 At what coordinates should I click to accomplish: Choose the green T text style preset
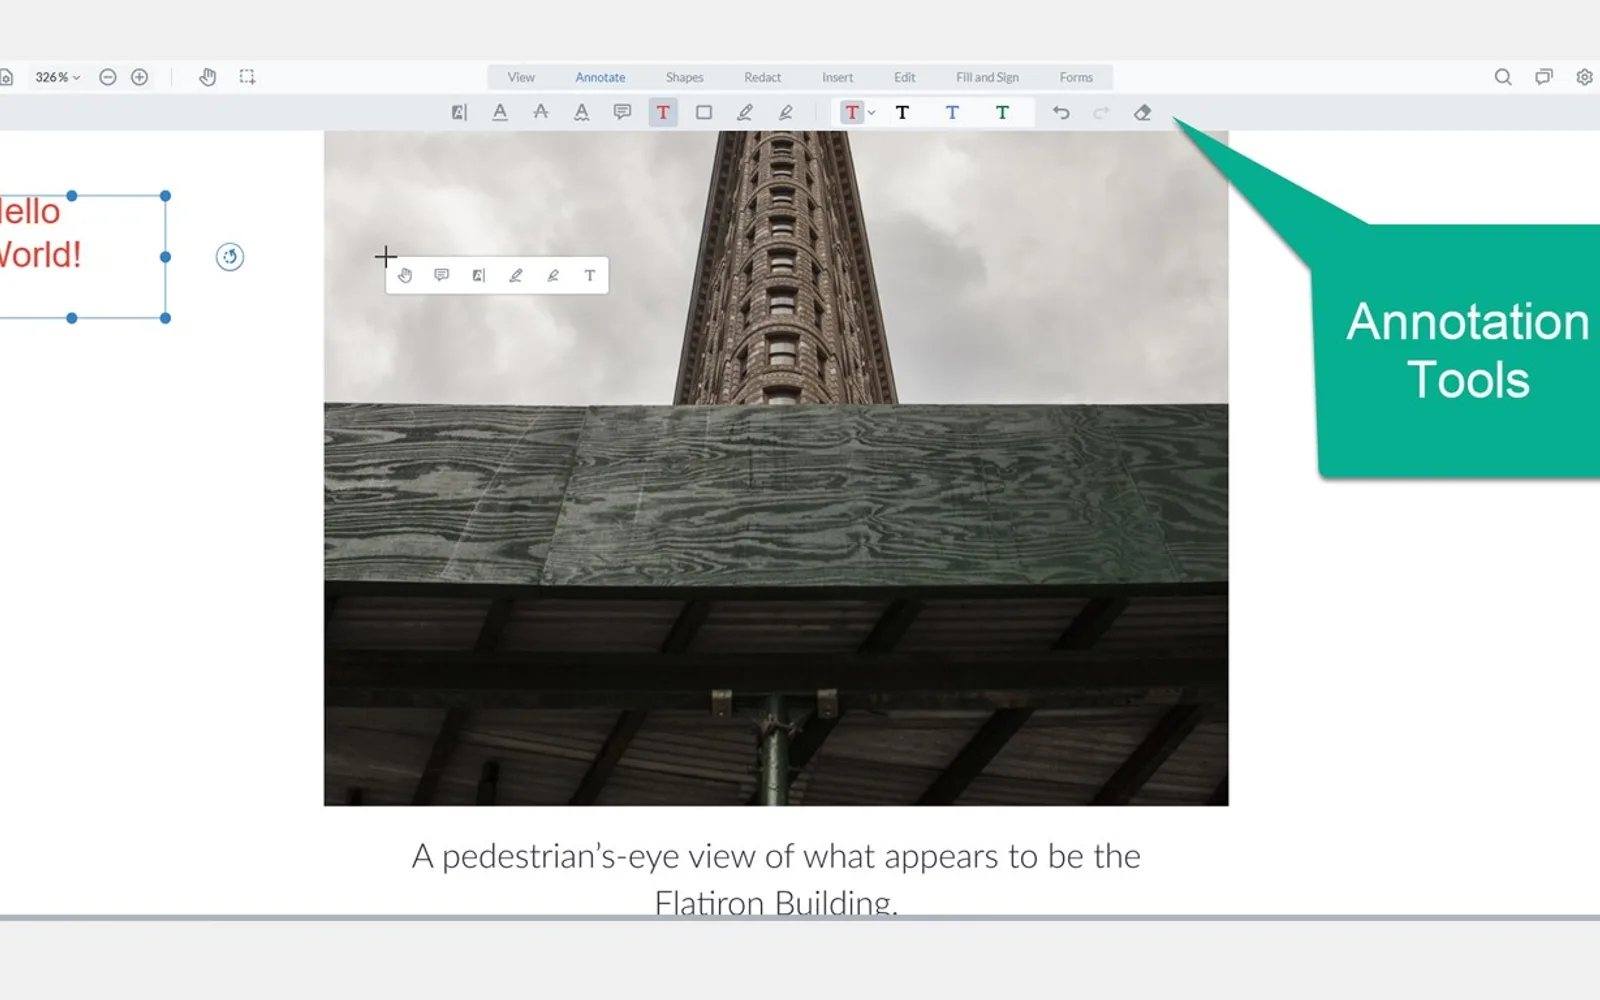point(1002,113)
